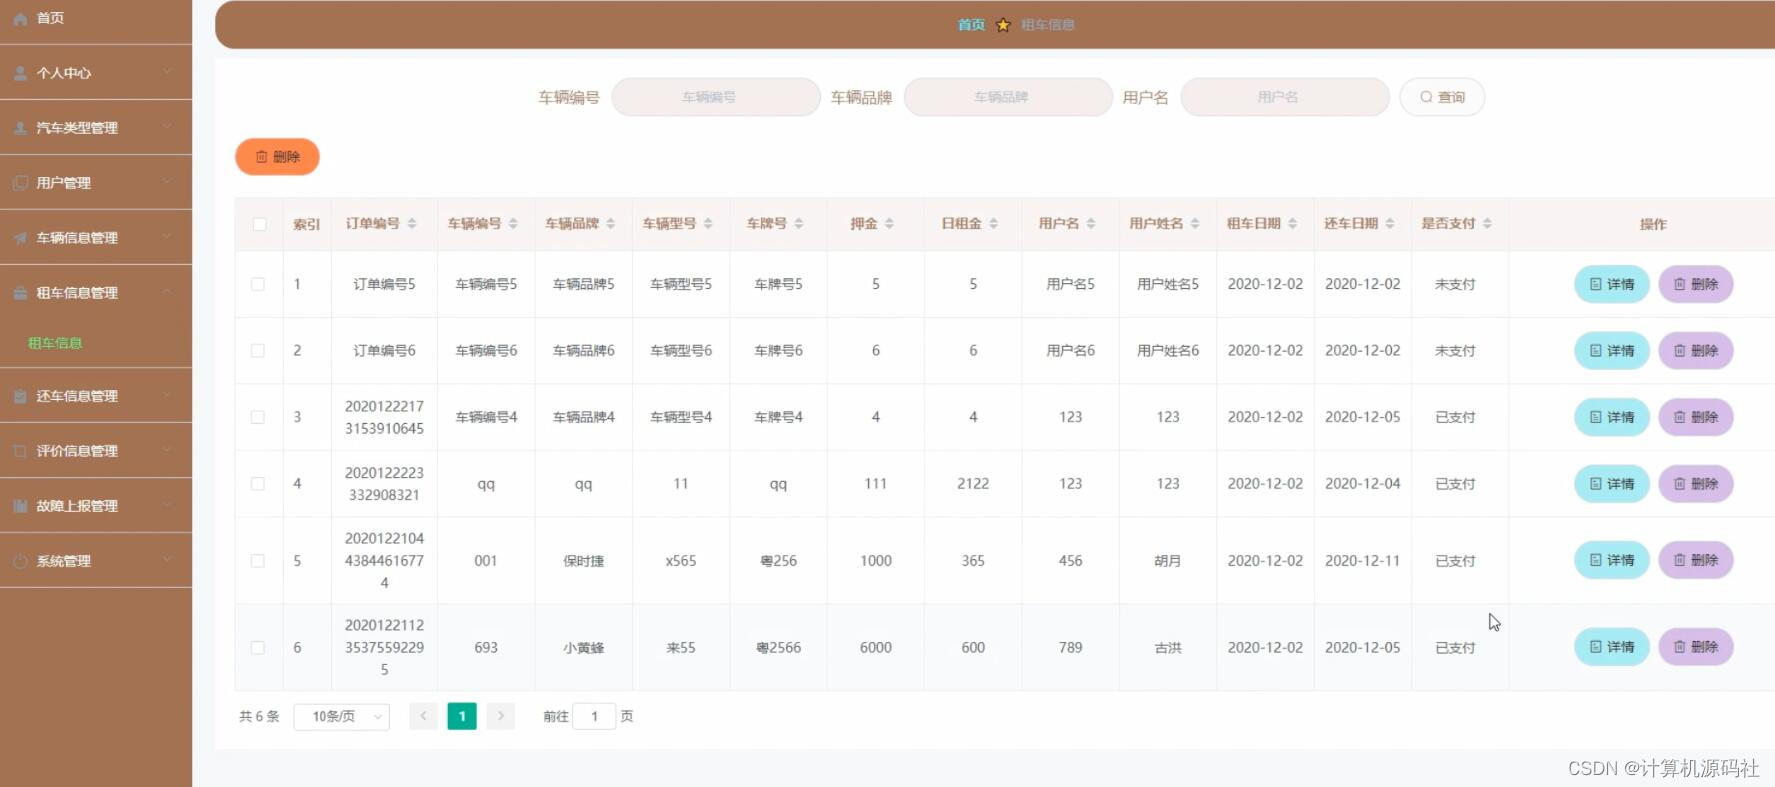Expand the 个人中心 menu chevron
This screenshot has height=787, width=1775.
coord(167,73)
